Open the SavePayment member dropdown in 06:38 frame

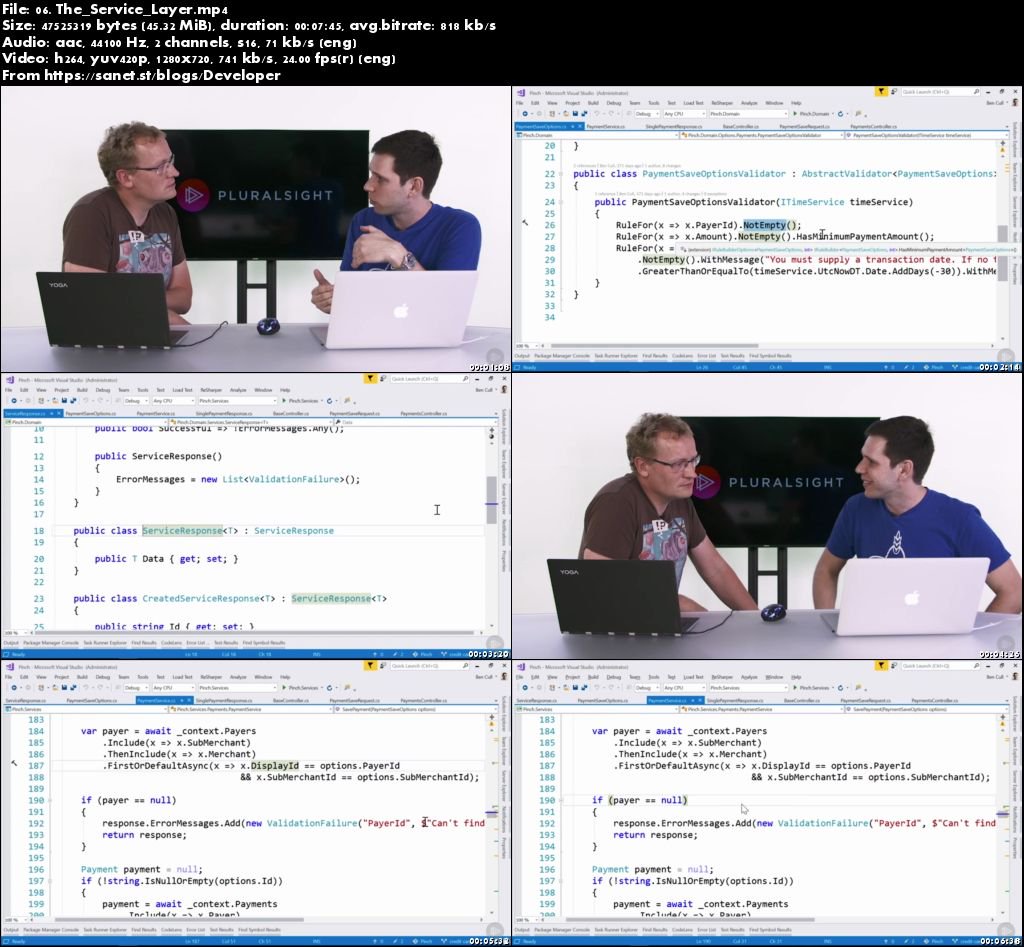point(926,709)
